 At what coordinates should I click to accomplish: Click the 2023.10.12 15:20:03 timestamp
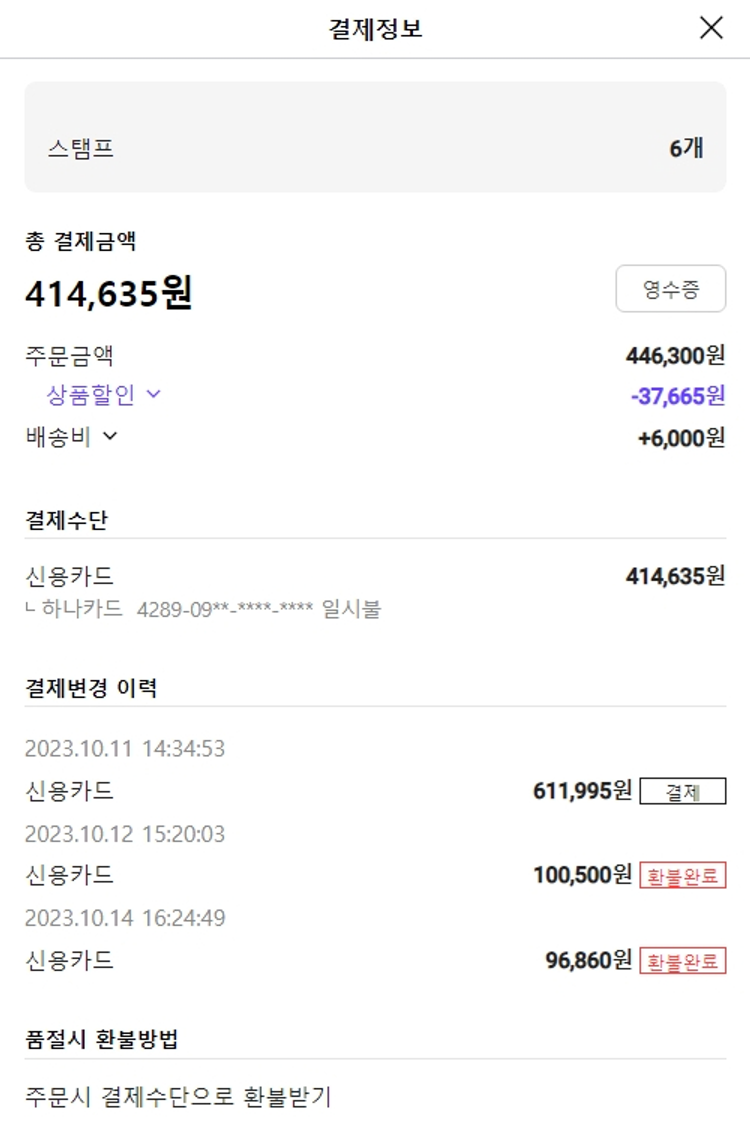pyautogui.click(x=124, y=833)
